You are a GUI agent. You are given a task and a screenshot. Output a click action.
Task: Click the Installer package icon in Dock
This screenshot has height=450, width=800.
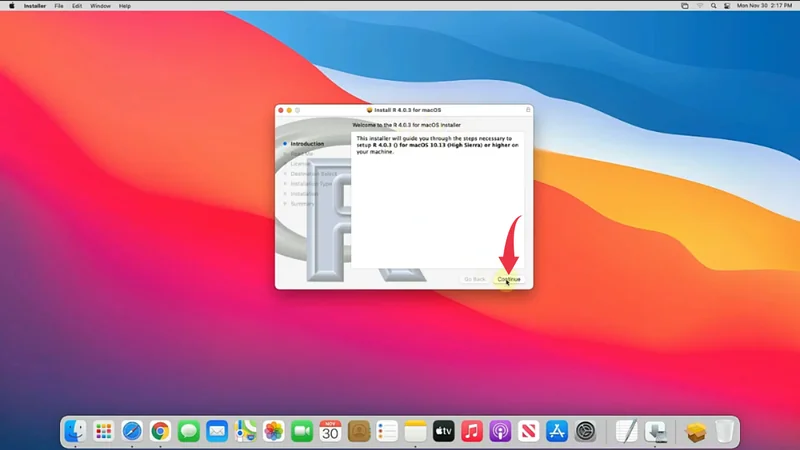pos(696,431)
